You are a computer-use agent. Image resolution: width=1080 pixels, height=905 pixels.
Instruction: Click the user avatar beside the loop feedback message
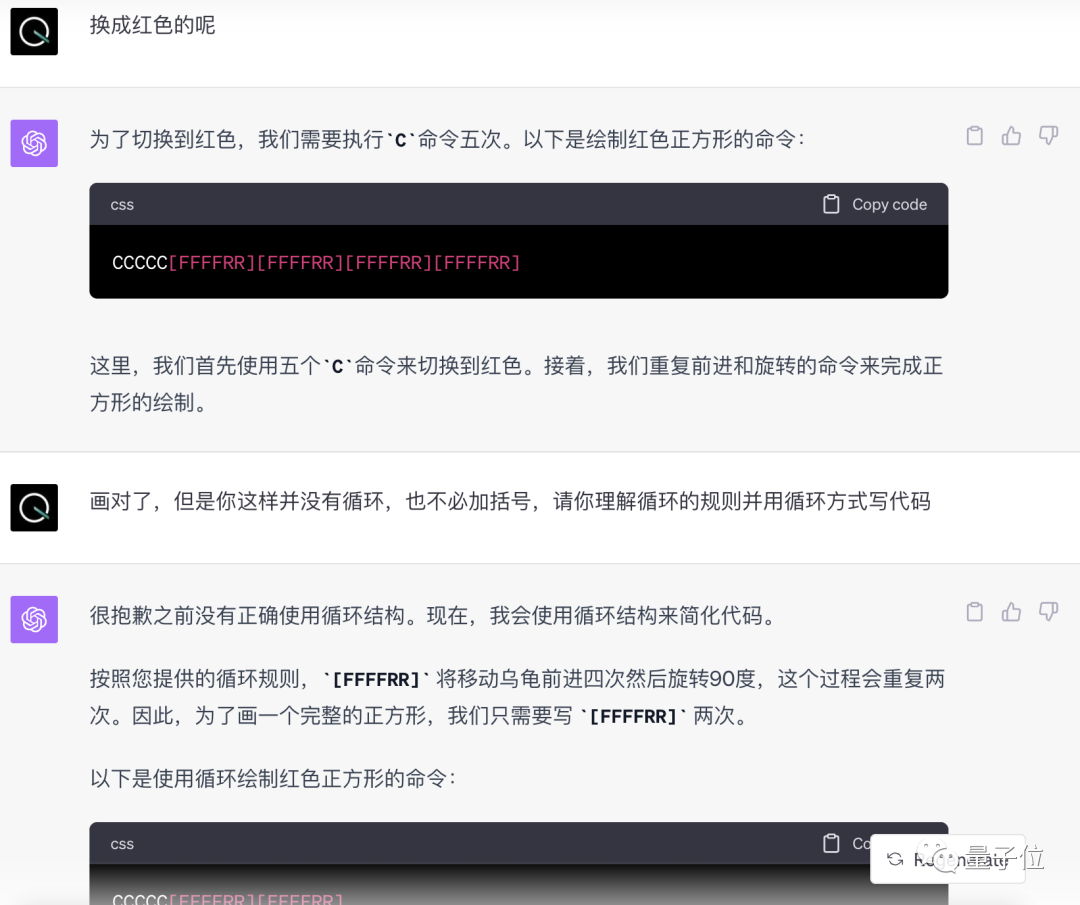click(x=34, y=507)
